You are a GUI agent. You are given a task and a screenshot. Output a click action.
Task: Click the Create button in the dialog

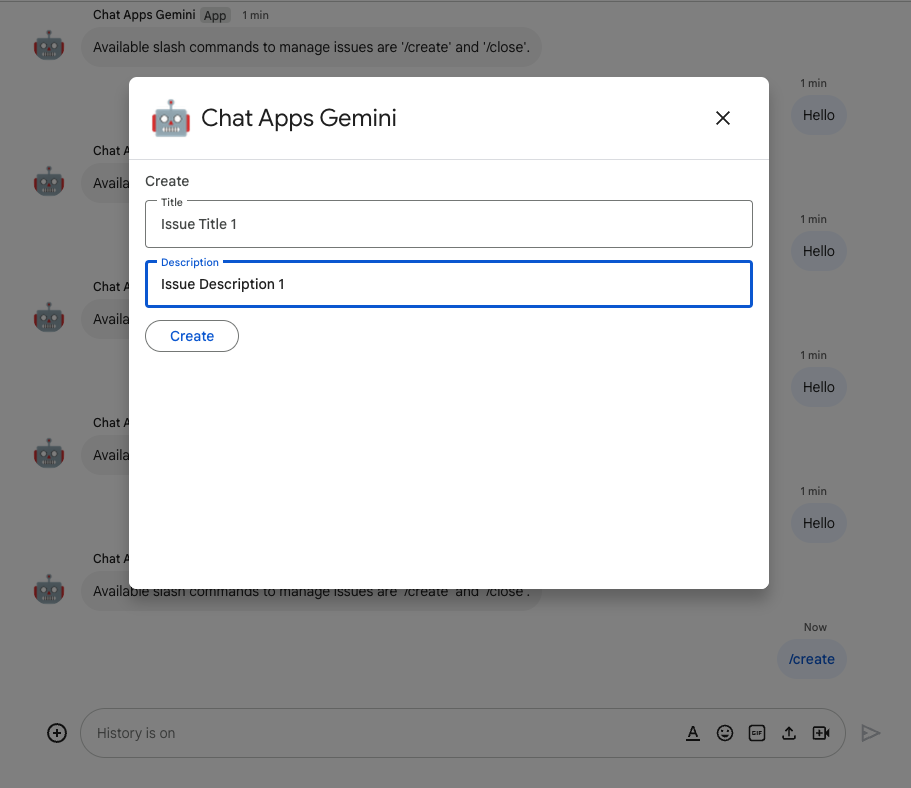pyautogui.click(x=192, y=336)
